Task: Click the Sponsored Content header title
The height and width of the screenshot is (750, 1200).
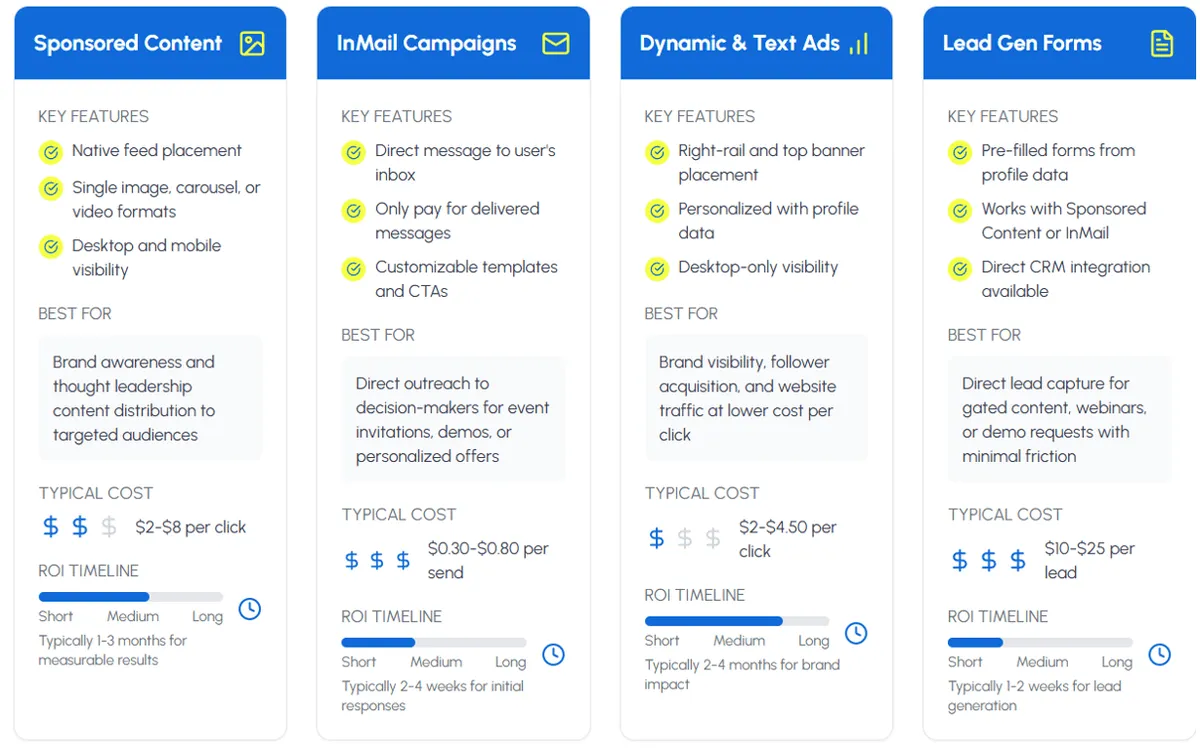Action: pos(128,44)
